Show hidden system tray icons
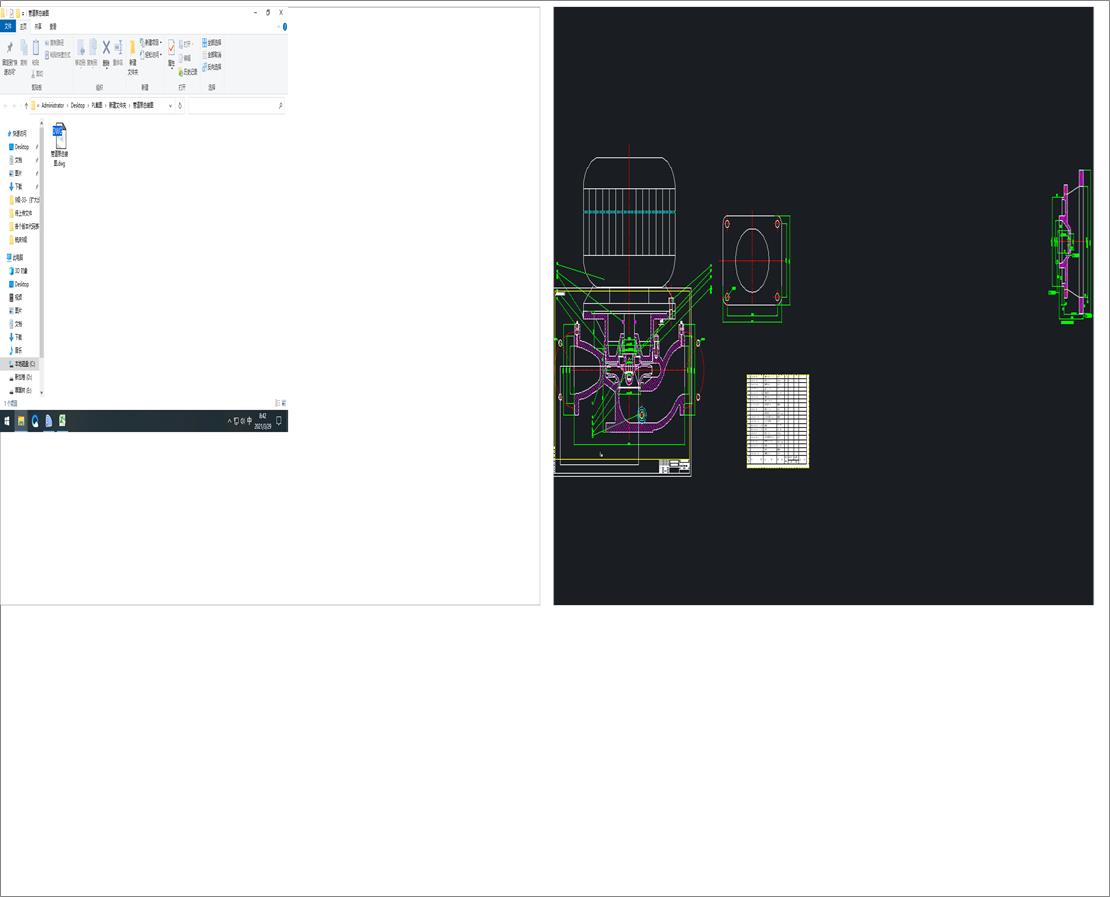The width and height of the screenshot is (1110, 897). [x=229, y=421]
